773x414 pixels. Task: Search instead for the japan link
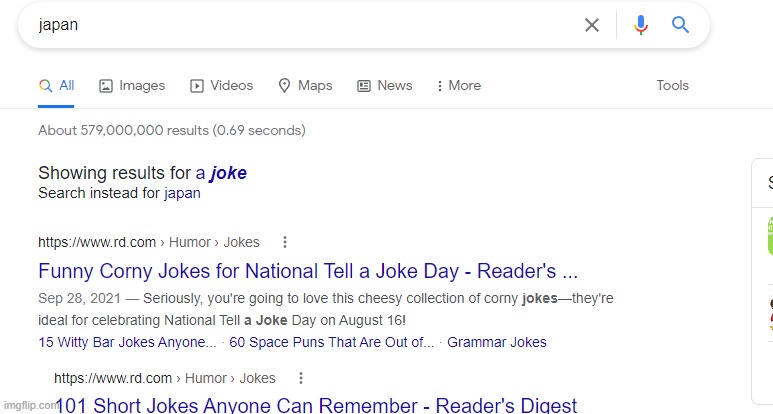point(182,193)
